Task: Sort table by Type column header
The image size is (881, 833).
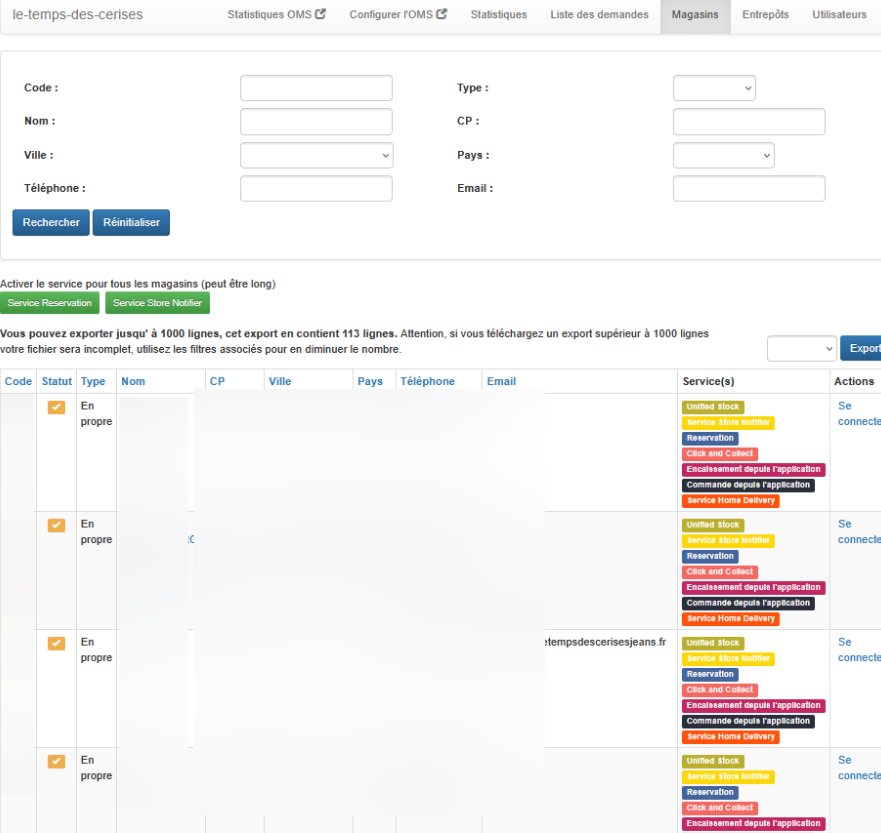Action: point(93,381)
